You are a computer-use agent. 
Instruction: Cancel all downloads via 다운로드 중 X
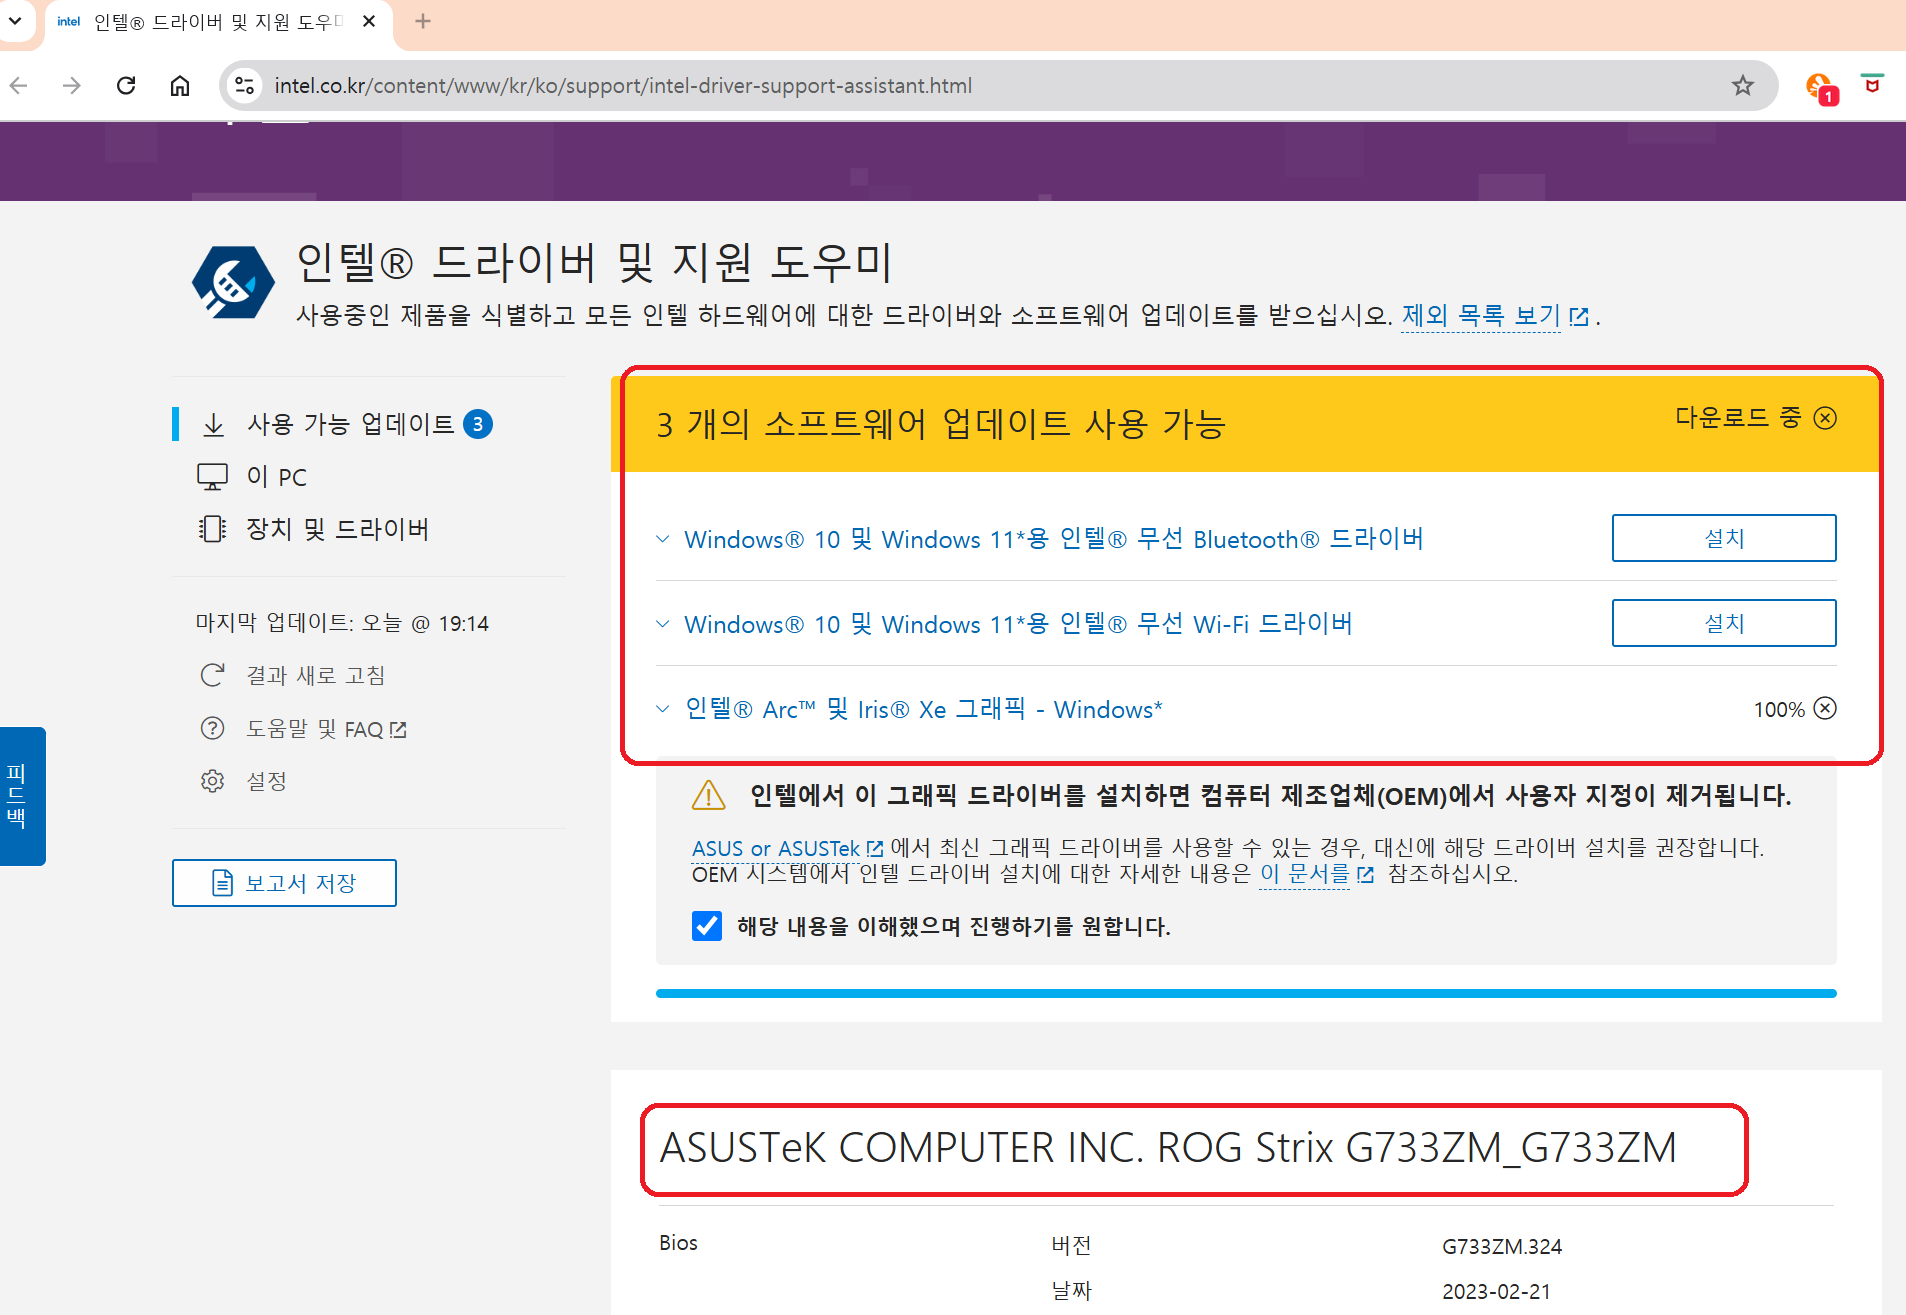coord(1825,418)
